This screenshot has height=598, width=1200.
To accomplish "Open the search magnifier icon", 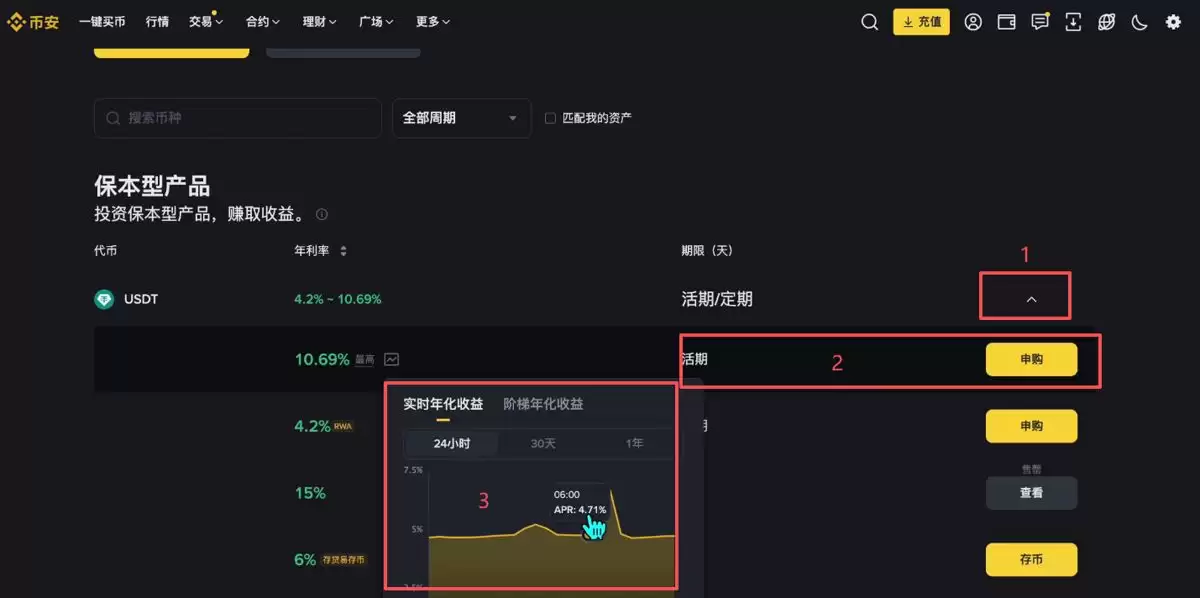I will [x=869, y=21].
